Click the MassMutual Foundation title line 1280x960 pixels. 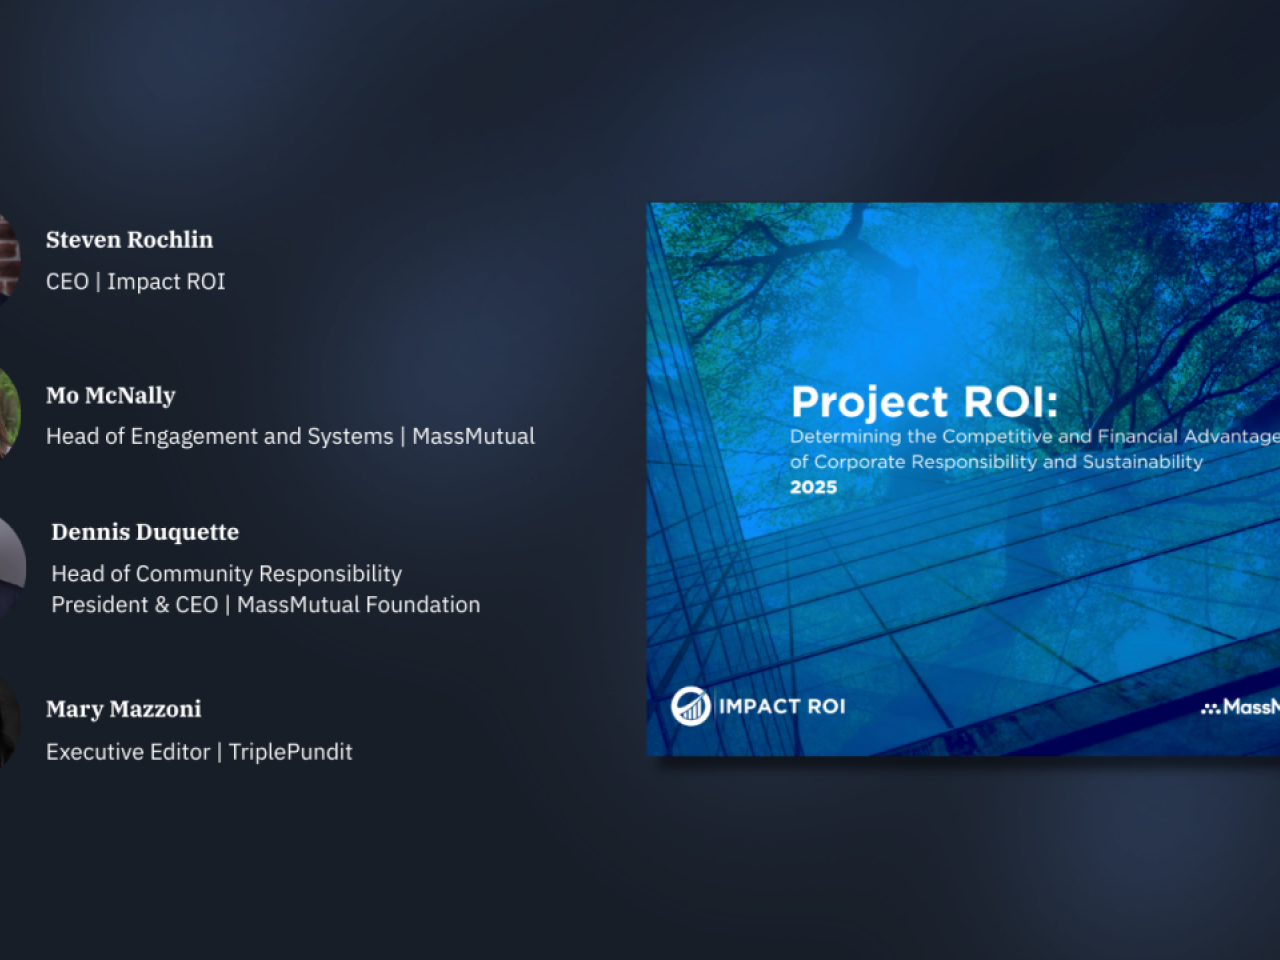point(266,604)
